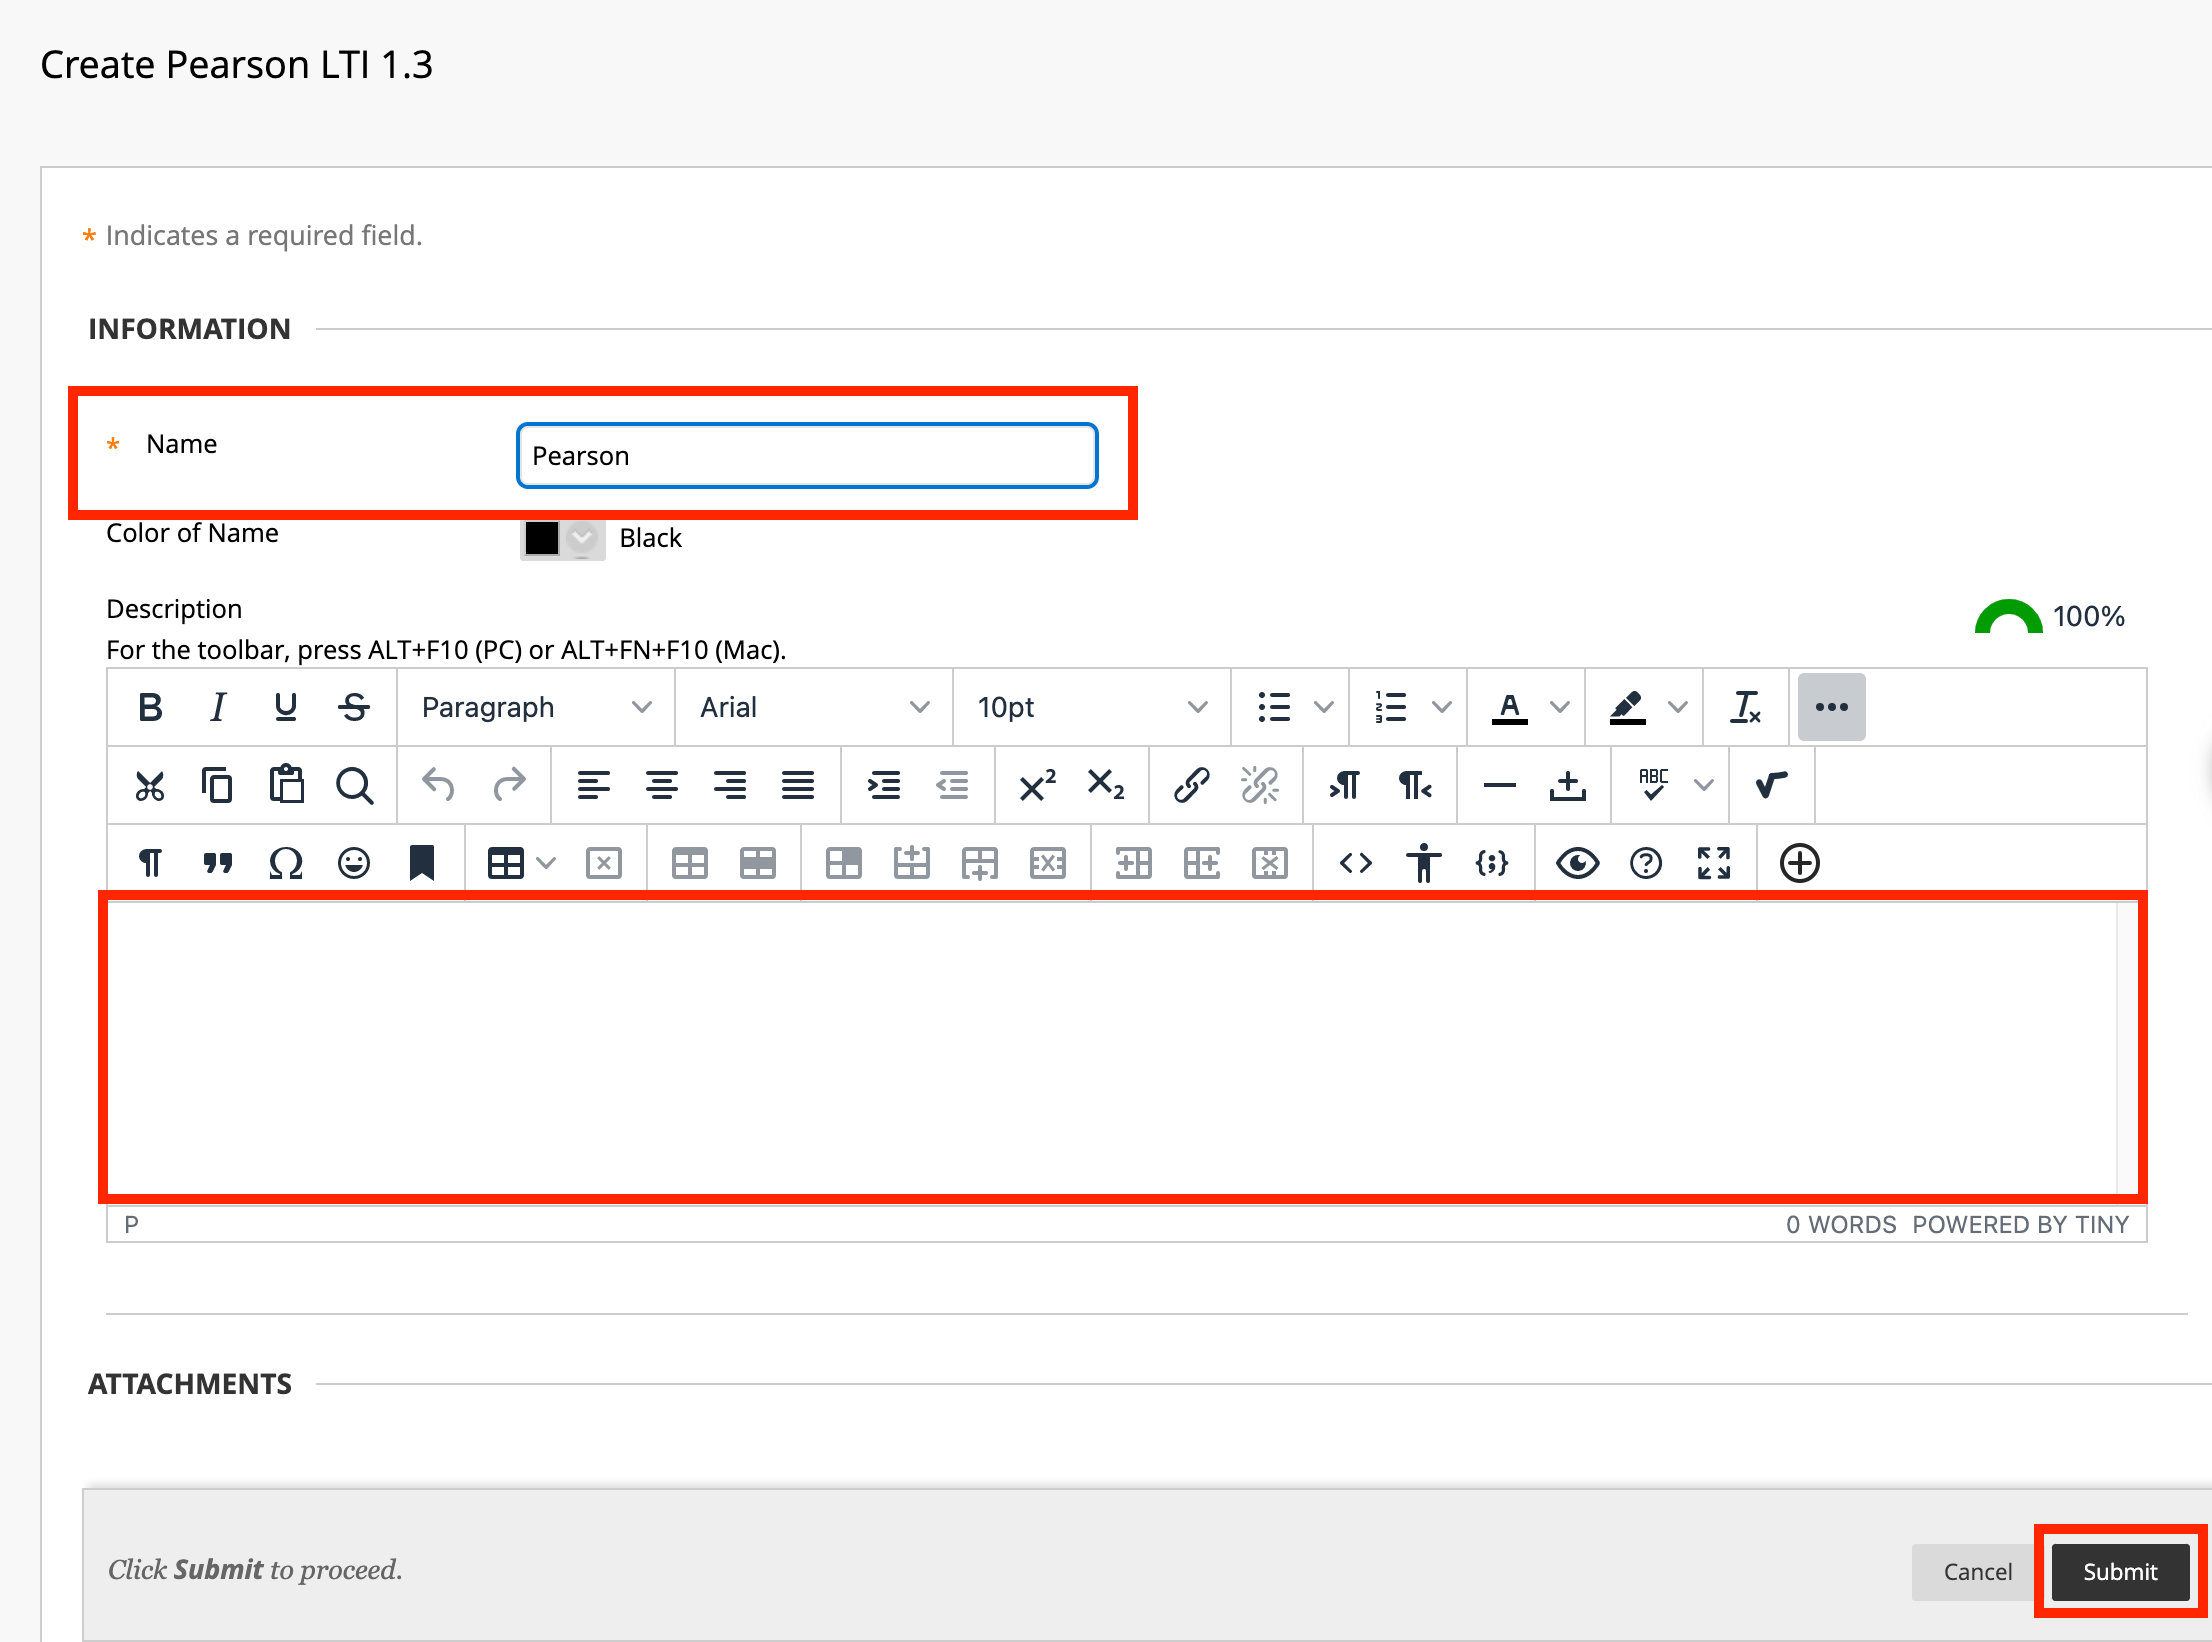Viewport: 2212px width, 1642px height.
Task: Expand text color picker arrow
Action: click(x=1560, y=707)
